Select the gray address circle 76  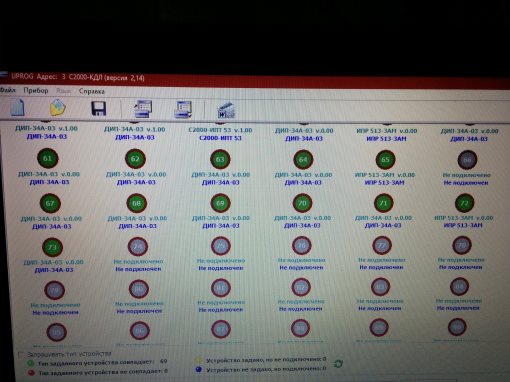click(302, 245)
